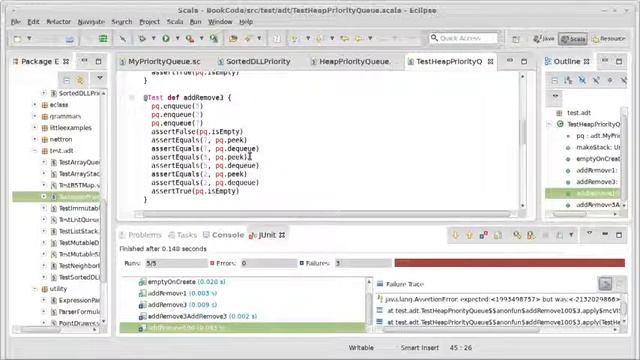Viewport: 640px width, 360px height.
Task: Click the Rerun Test icon in JUnit
Action: (x=517, y=235)
